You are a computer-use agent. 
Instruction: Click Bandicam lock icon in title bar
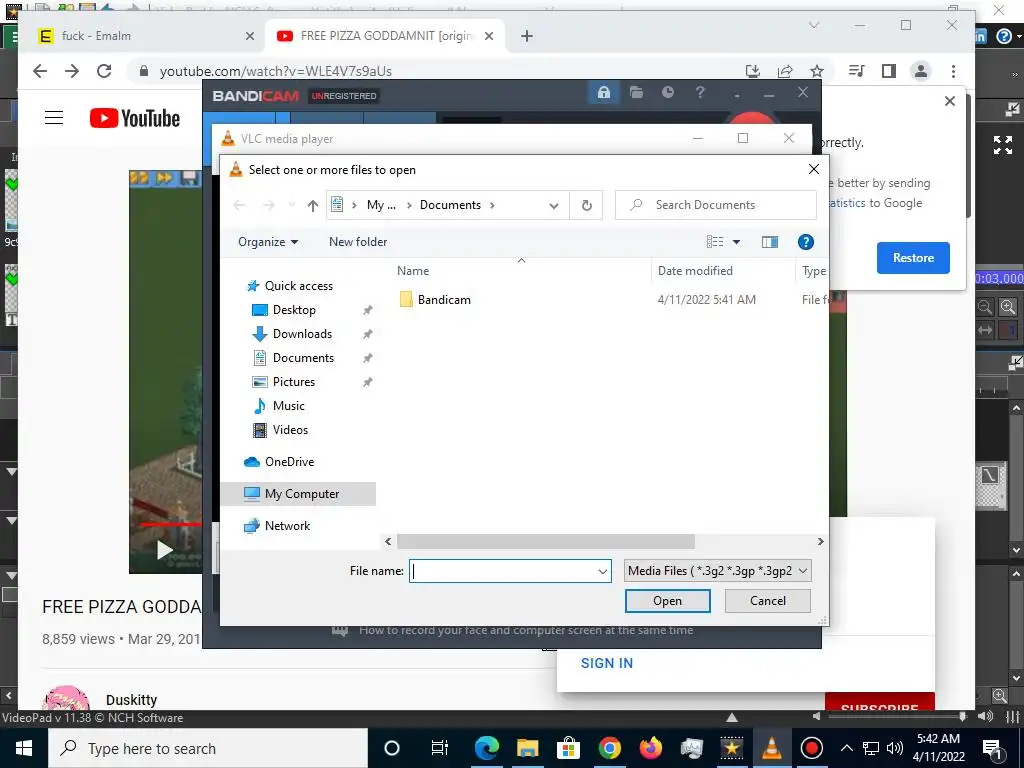point(603,93)
